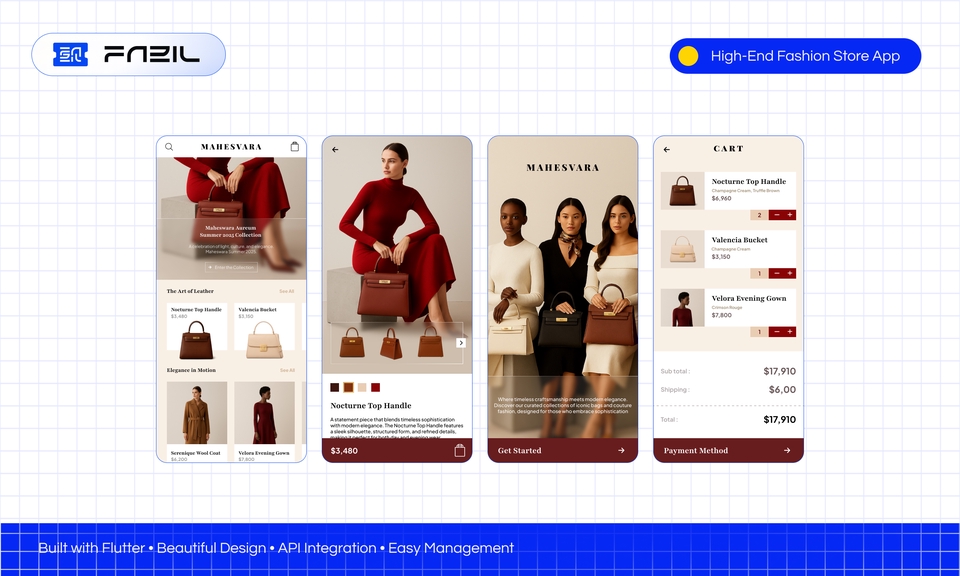Tap back arrow on Cart screen
This screenshot has height=576, width=960.
(667, 149)
